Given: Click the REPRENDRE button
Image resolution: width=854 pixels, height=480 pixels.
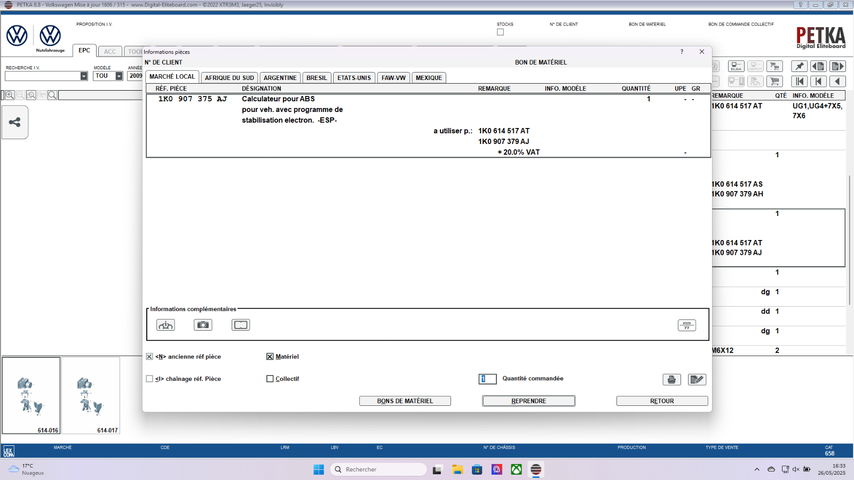Looking at the screenshot, I should [528, 401].
